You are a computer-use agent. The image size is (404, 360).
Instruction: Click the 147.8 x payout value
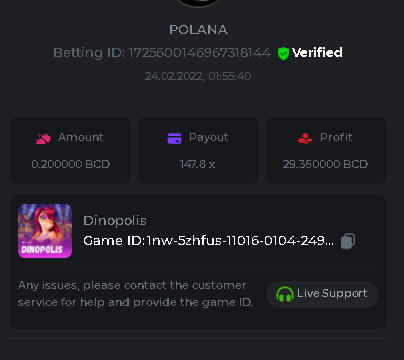point(197,164)
